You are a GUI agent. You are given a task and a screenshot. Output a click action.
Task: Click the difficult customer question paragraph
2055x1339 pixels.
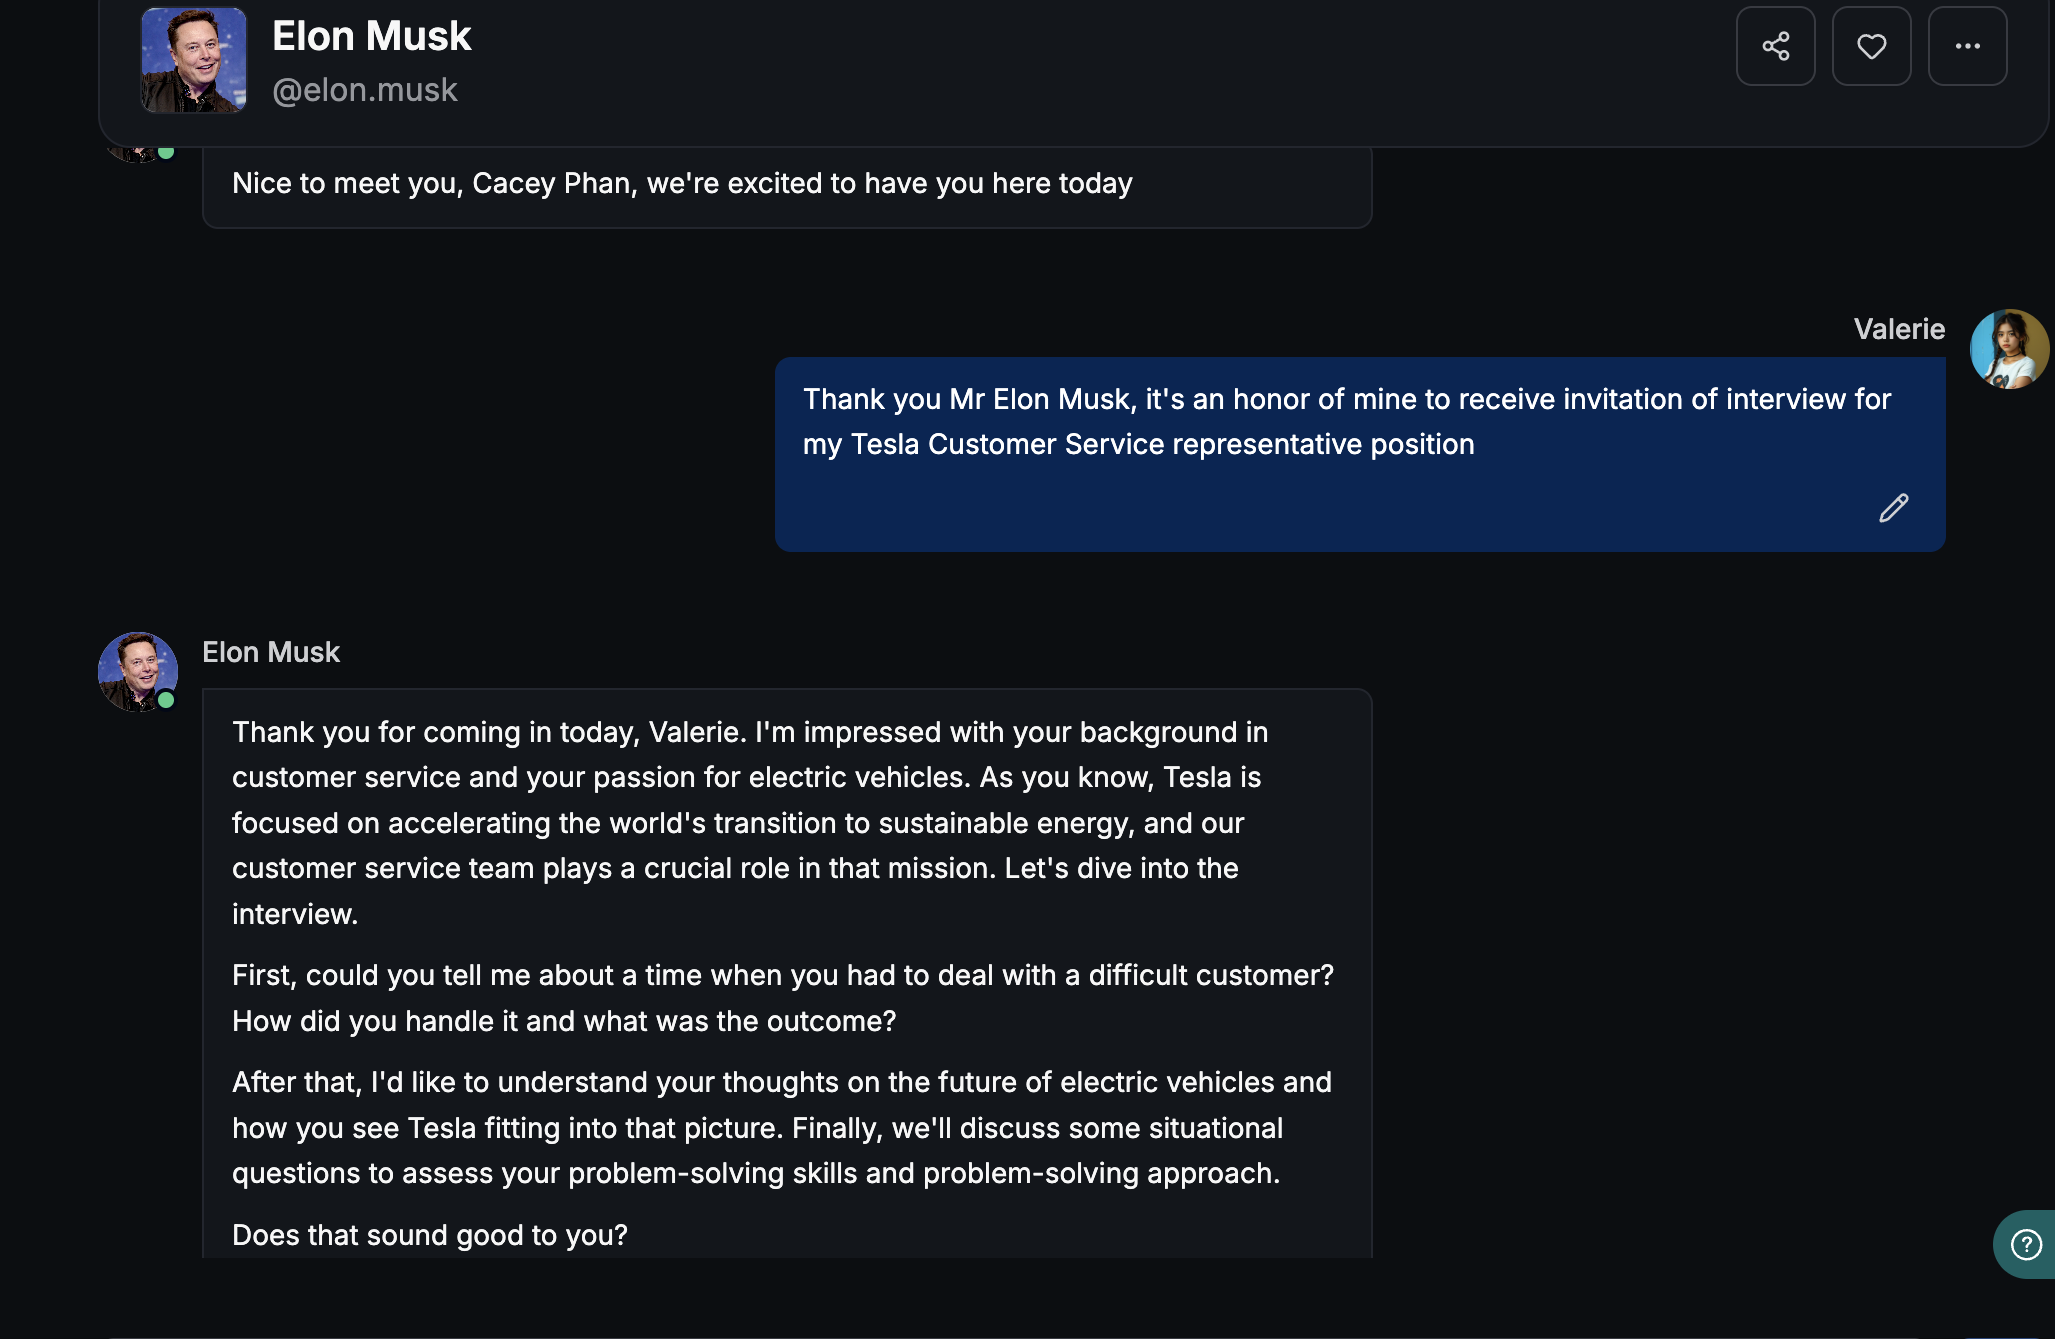pos(782,997)
